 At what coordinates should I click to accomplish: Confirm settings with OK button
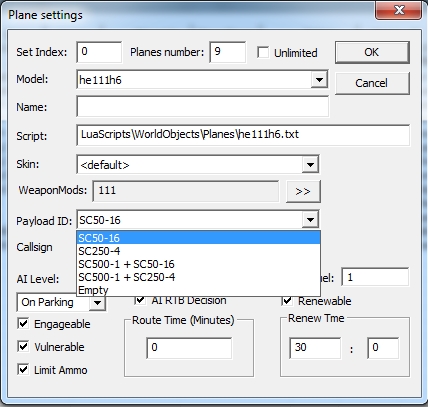coord(372,52)
